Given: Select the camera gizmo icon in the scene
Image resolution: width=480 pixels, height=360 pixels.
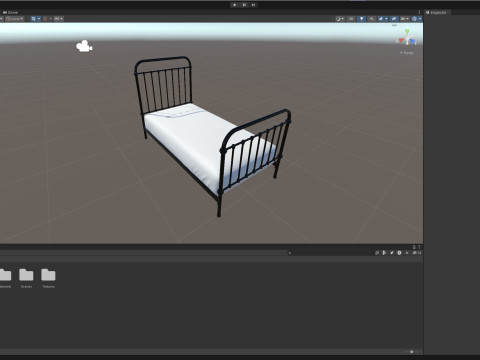Looking at the screenshot, I should [x=84, y=46].
